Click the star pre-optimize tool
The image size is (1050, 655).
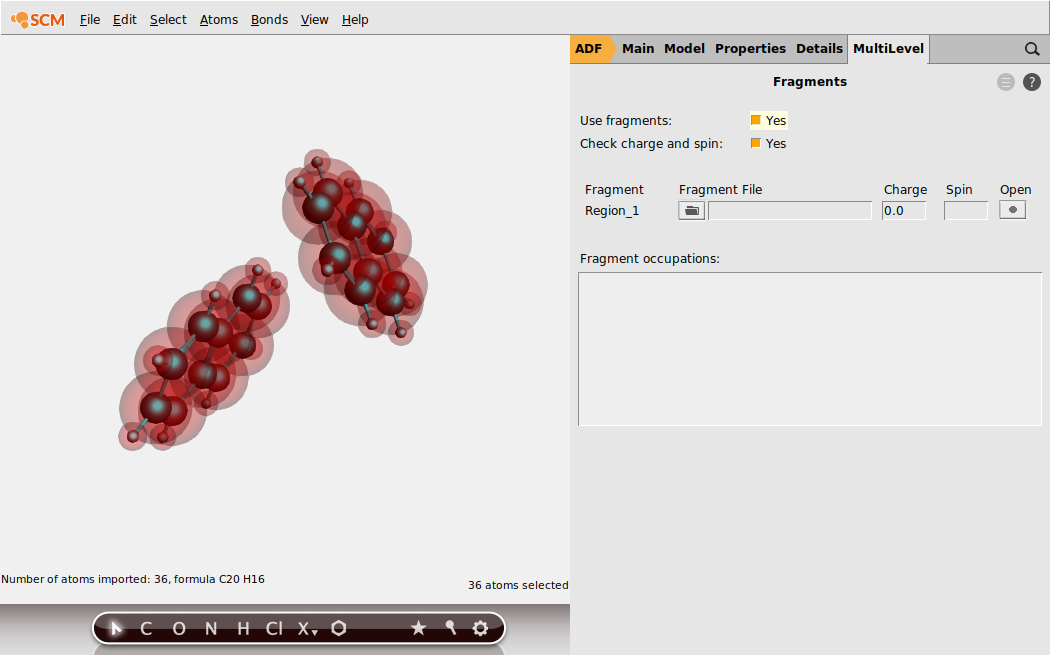(419, 628)
